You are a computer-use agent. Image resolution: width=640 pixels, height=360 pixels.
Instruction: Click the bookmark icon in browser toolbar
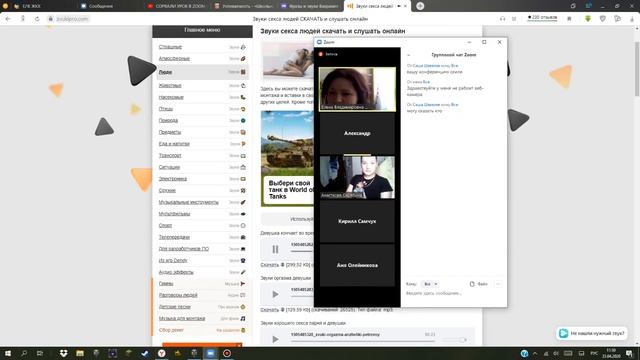[569, 19]
